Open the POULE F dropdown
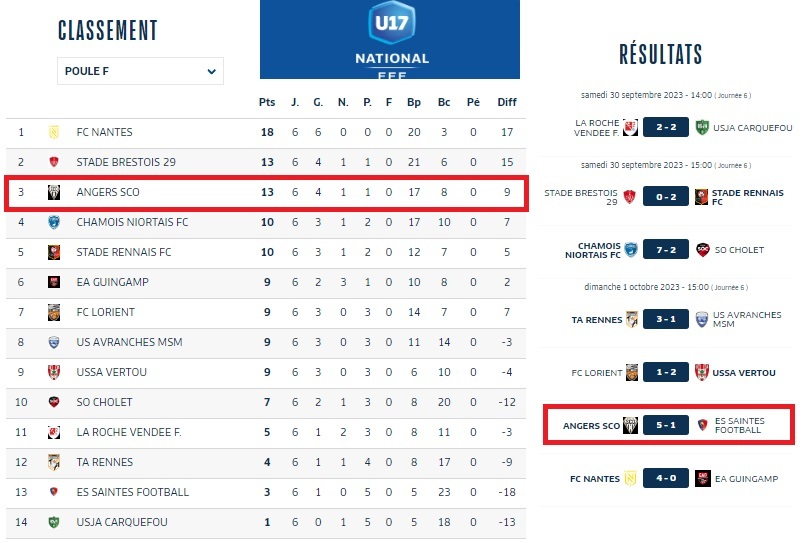The height and width of the screenshot is (543, 808). pos(140,71)
